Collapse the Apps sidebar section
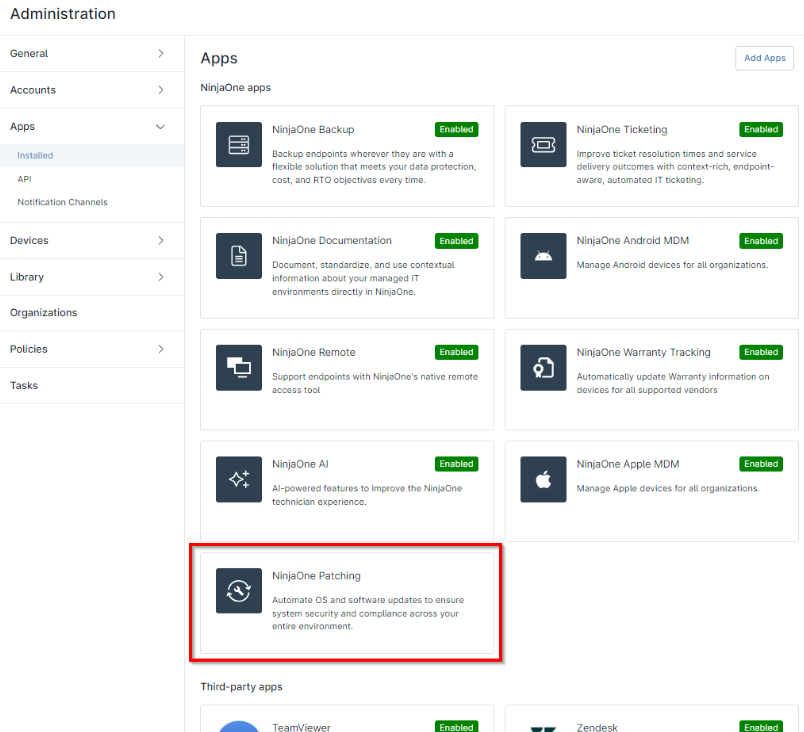This screenshot has width=804, height=732. point(160,127)
